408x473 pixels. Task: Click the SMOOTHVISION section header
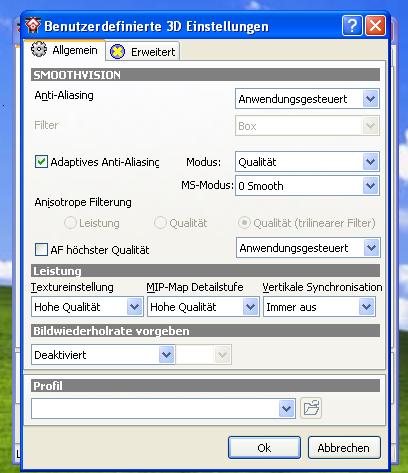coord(205,75)
